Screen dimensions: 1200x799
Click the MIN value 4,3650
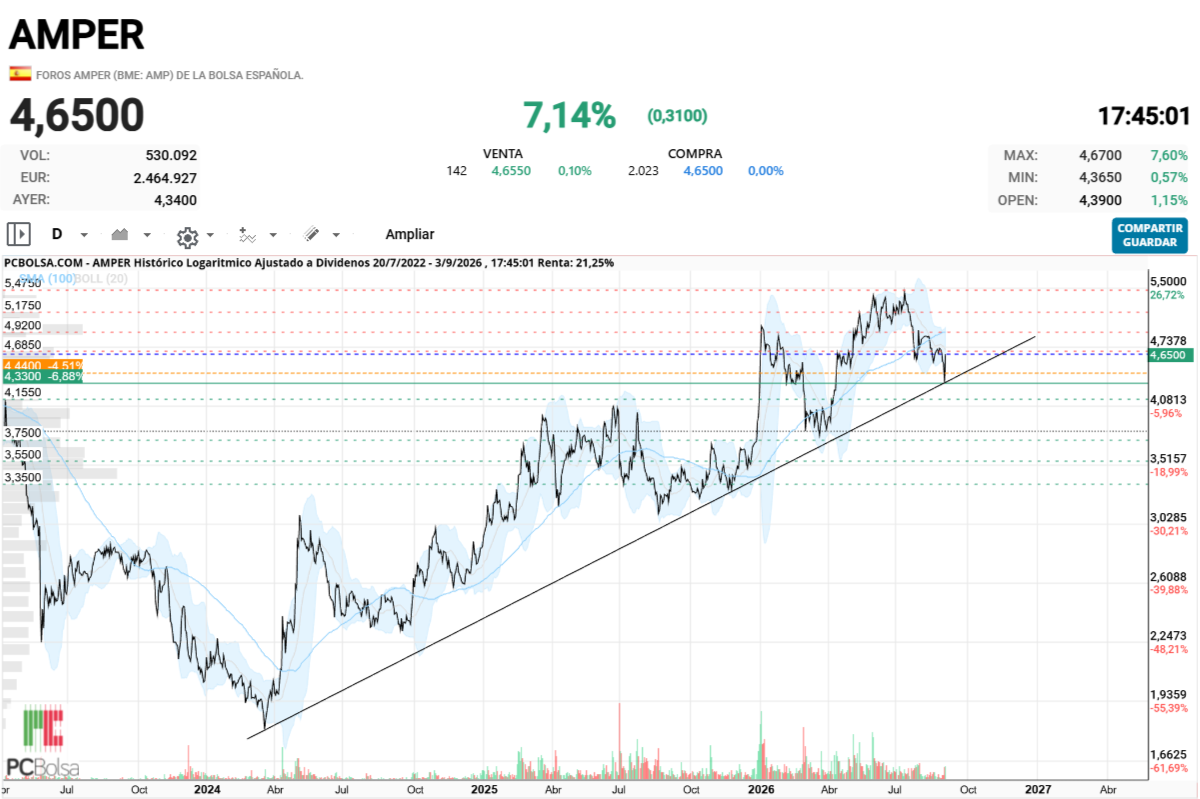1100,177
